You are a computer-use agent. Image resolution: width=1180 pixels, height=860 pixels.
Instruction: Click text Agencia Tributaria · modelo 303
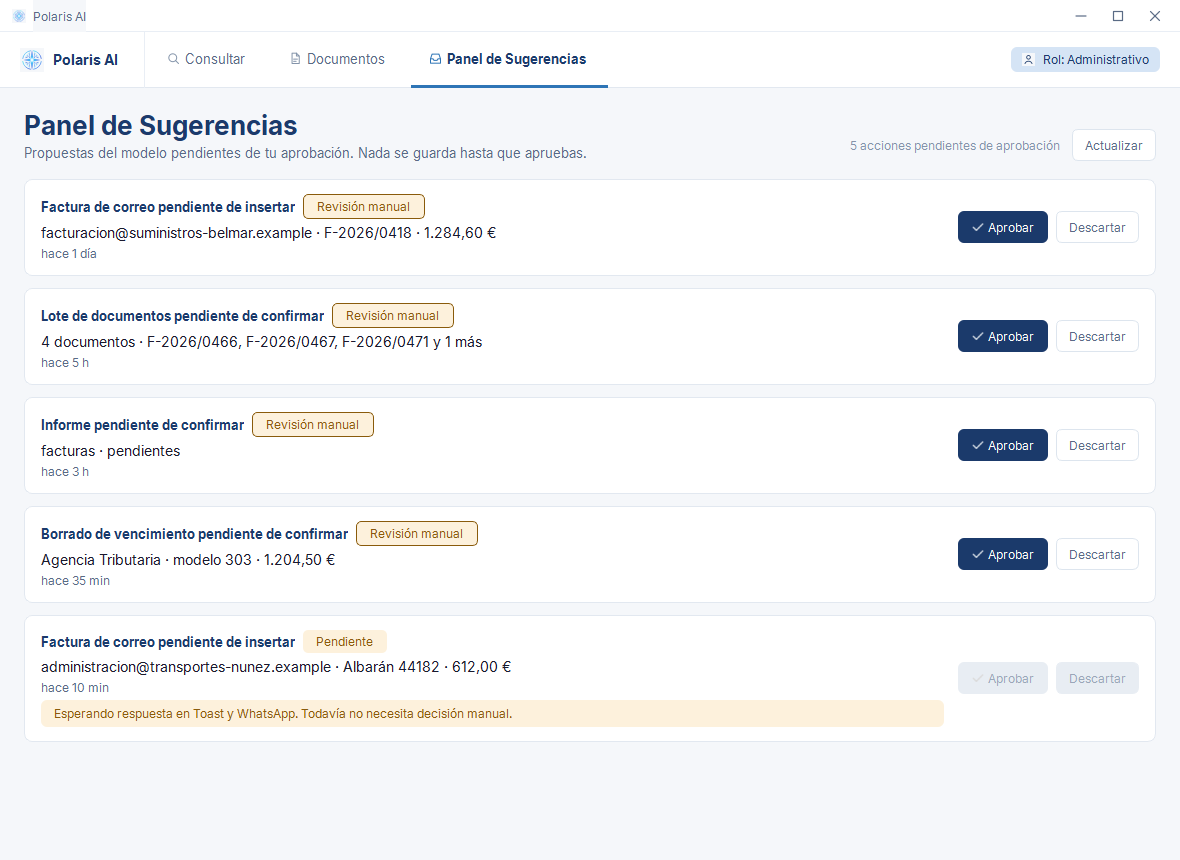(188, 561)
